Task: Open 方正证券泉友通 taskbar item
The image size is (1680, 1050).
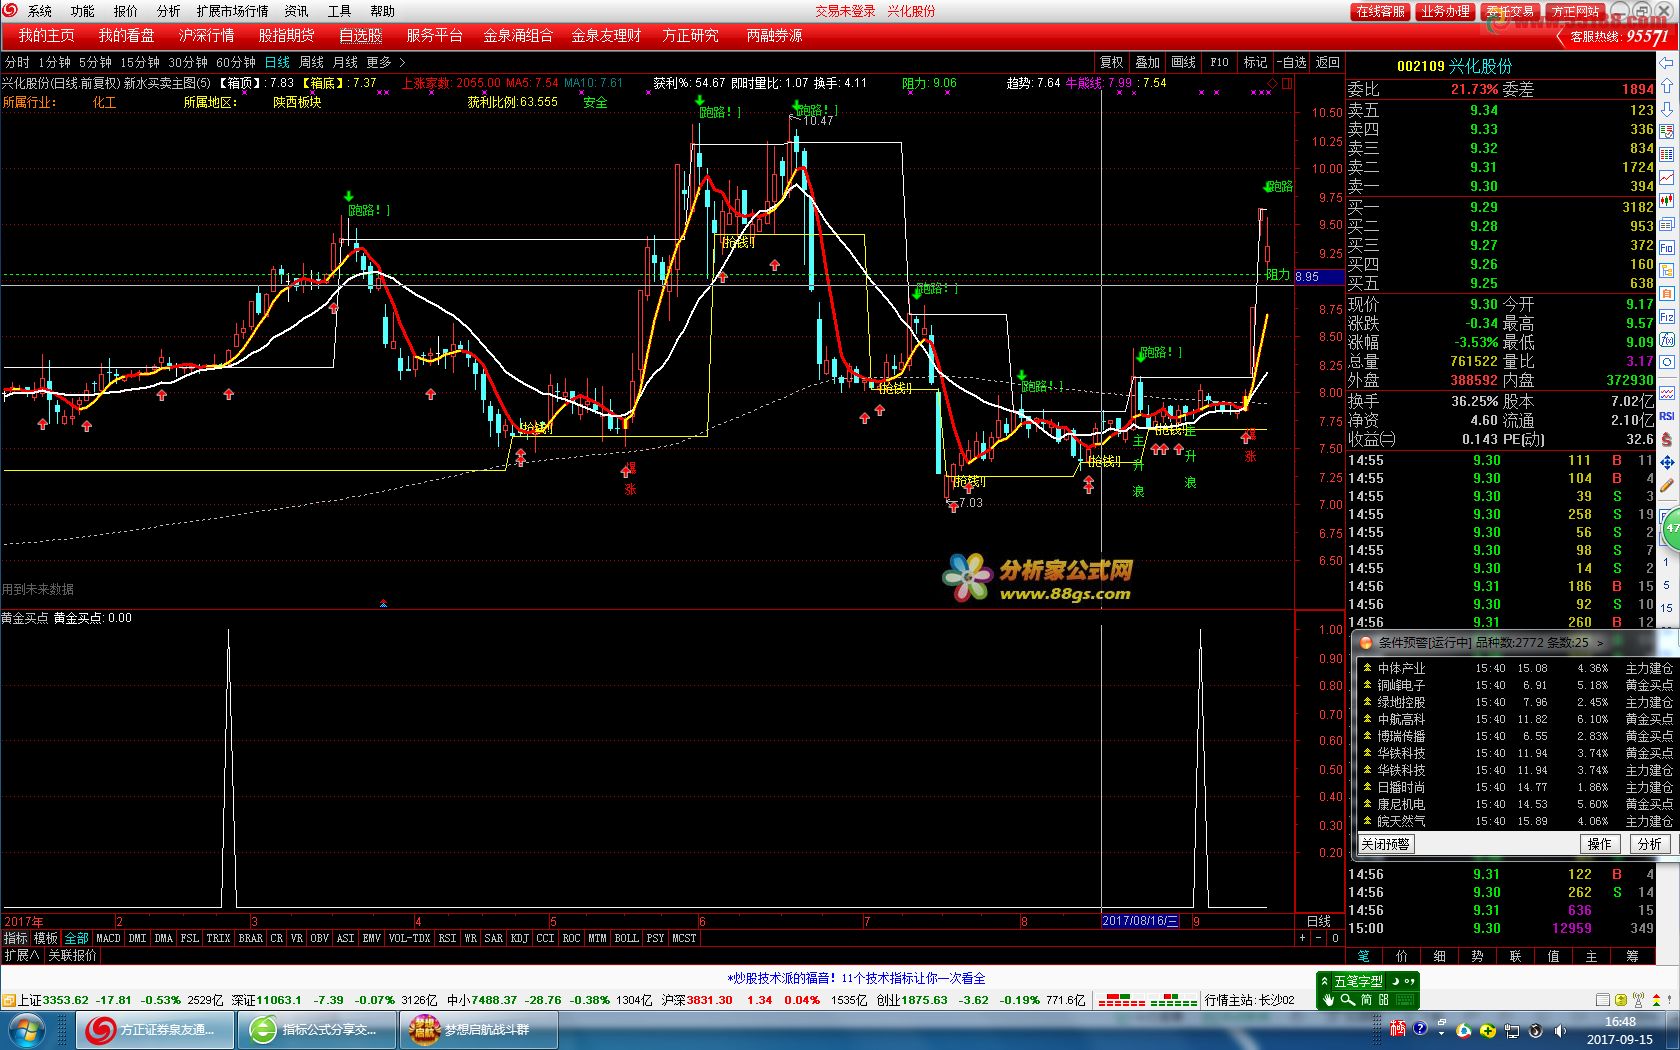Action: coord(155,1029)
